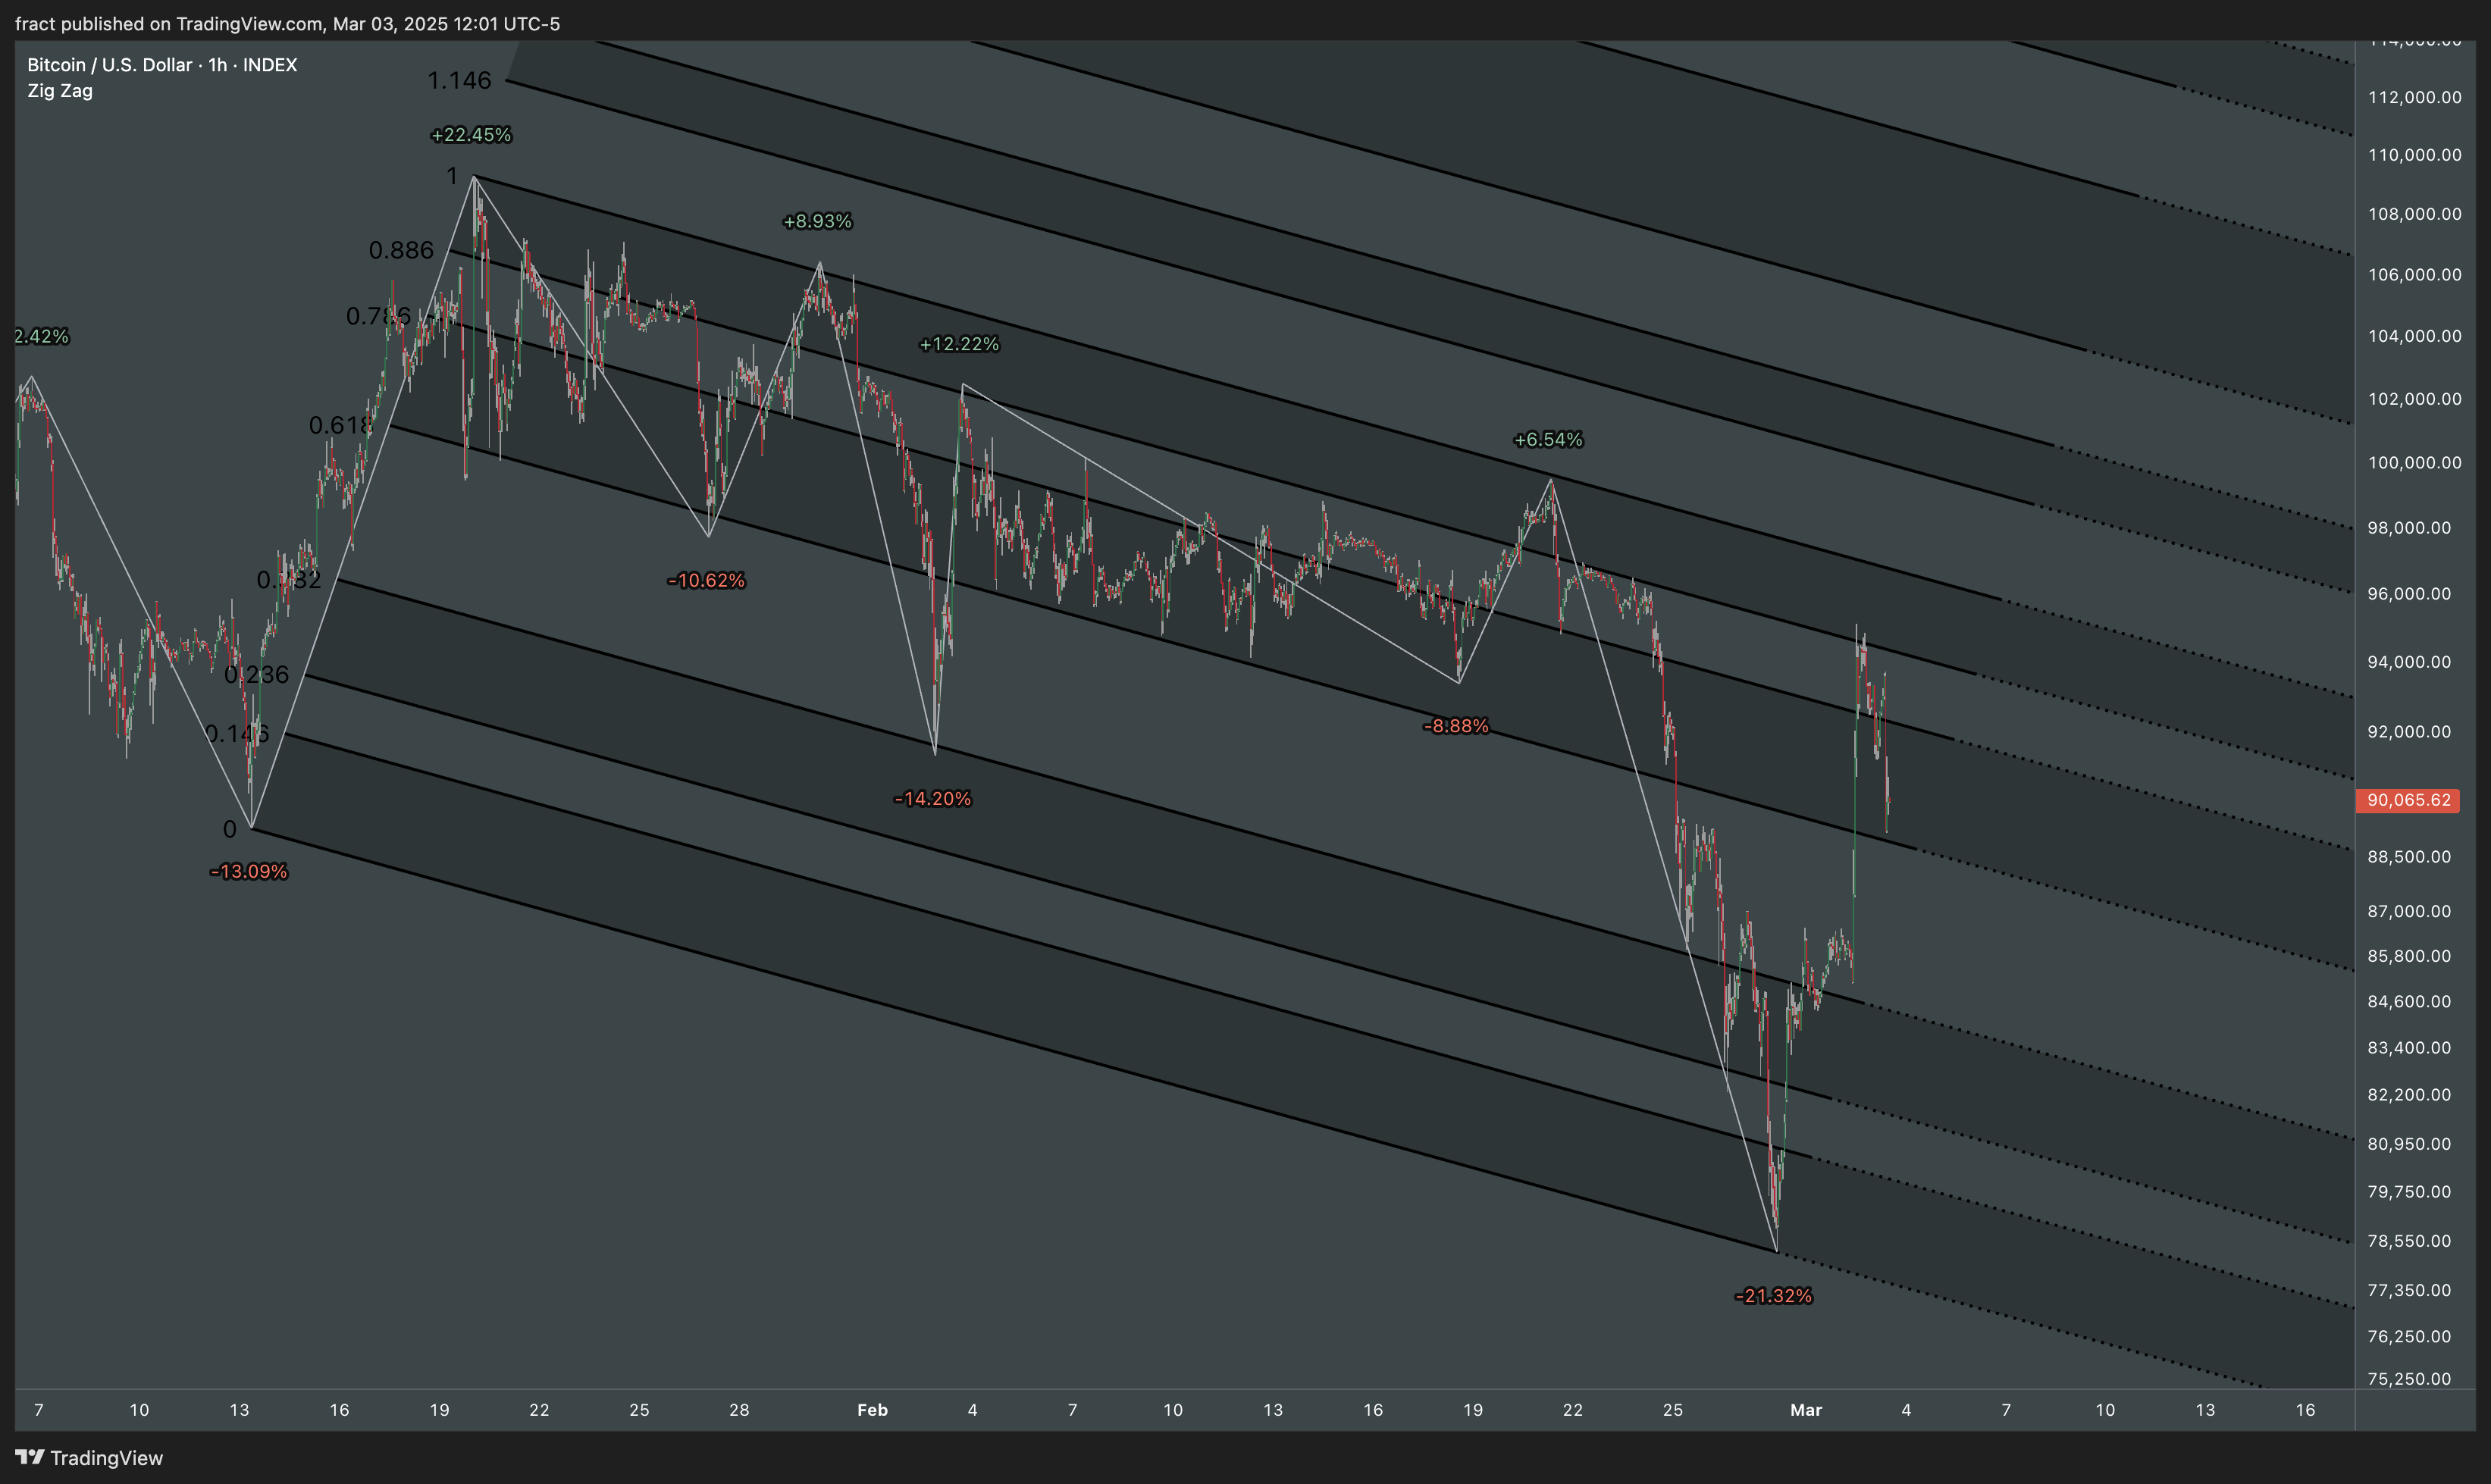2491x1484 pixels.
Task: Select the -13.09% swing label
Action: [x=248, y=871]
